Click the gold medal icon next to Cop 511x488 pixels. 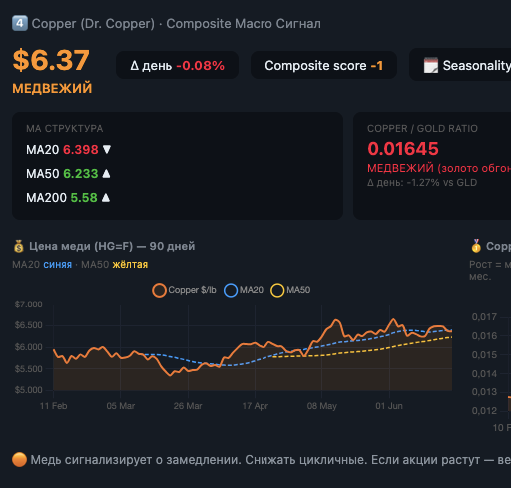point(476,246)
